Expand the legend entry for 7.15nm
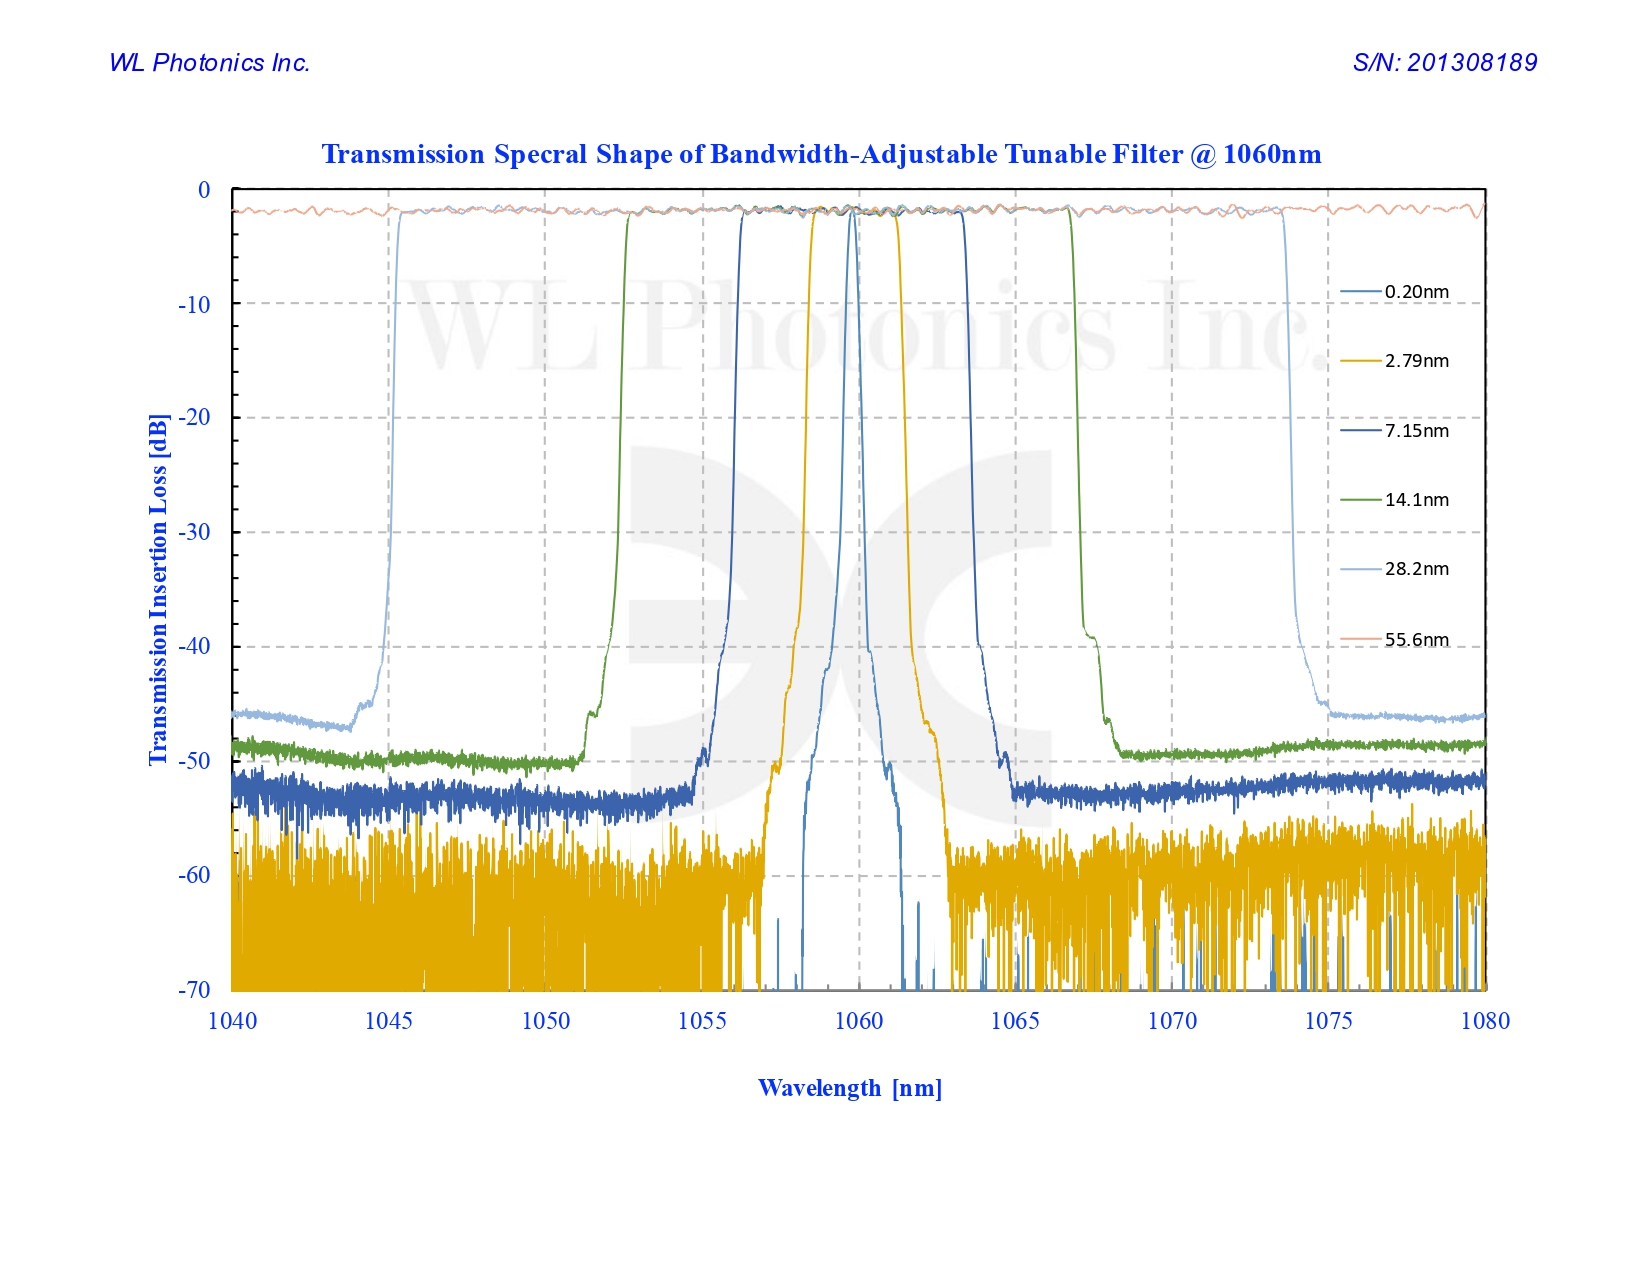1650x1275 pixels. pos(1412,431)
